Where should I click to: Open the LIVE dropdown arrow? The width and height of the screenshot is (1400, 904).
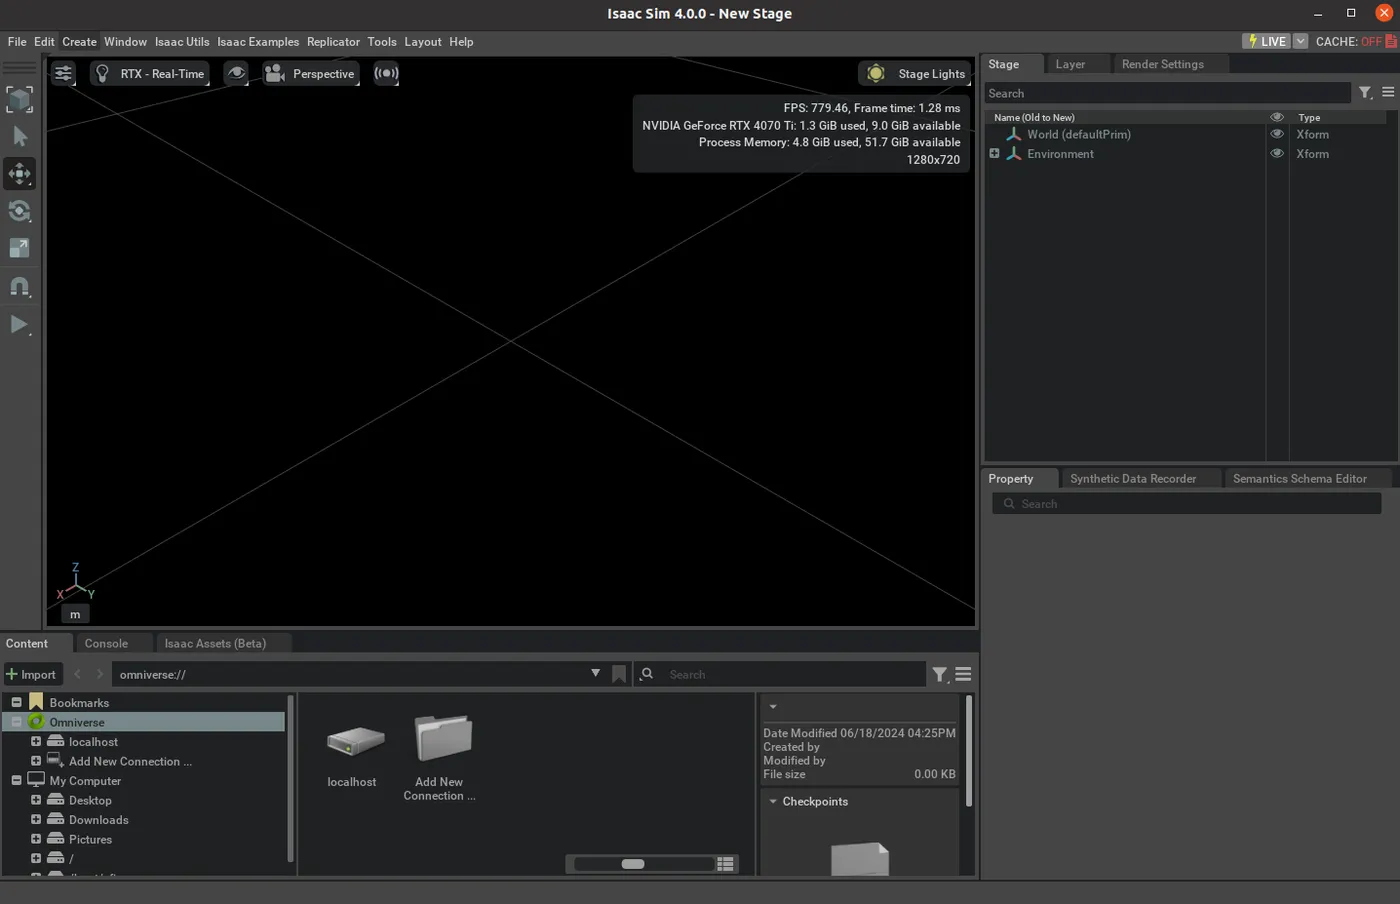pyautogui.click(x=1300, y=41)
